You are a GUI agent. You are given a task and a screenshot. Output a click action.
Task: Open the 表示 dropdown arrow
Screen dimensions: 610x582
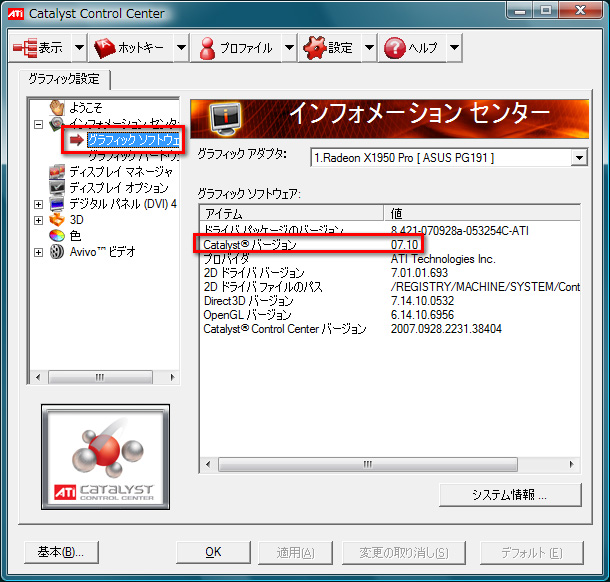click(79, 48)
